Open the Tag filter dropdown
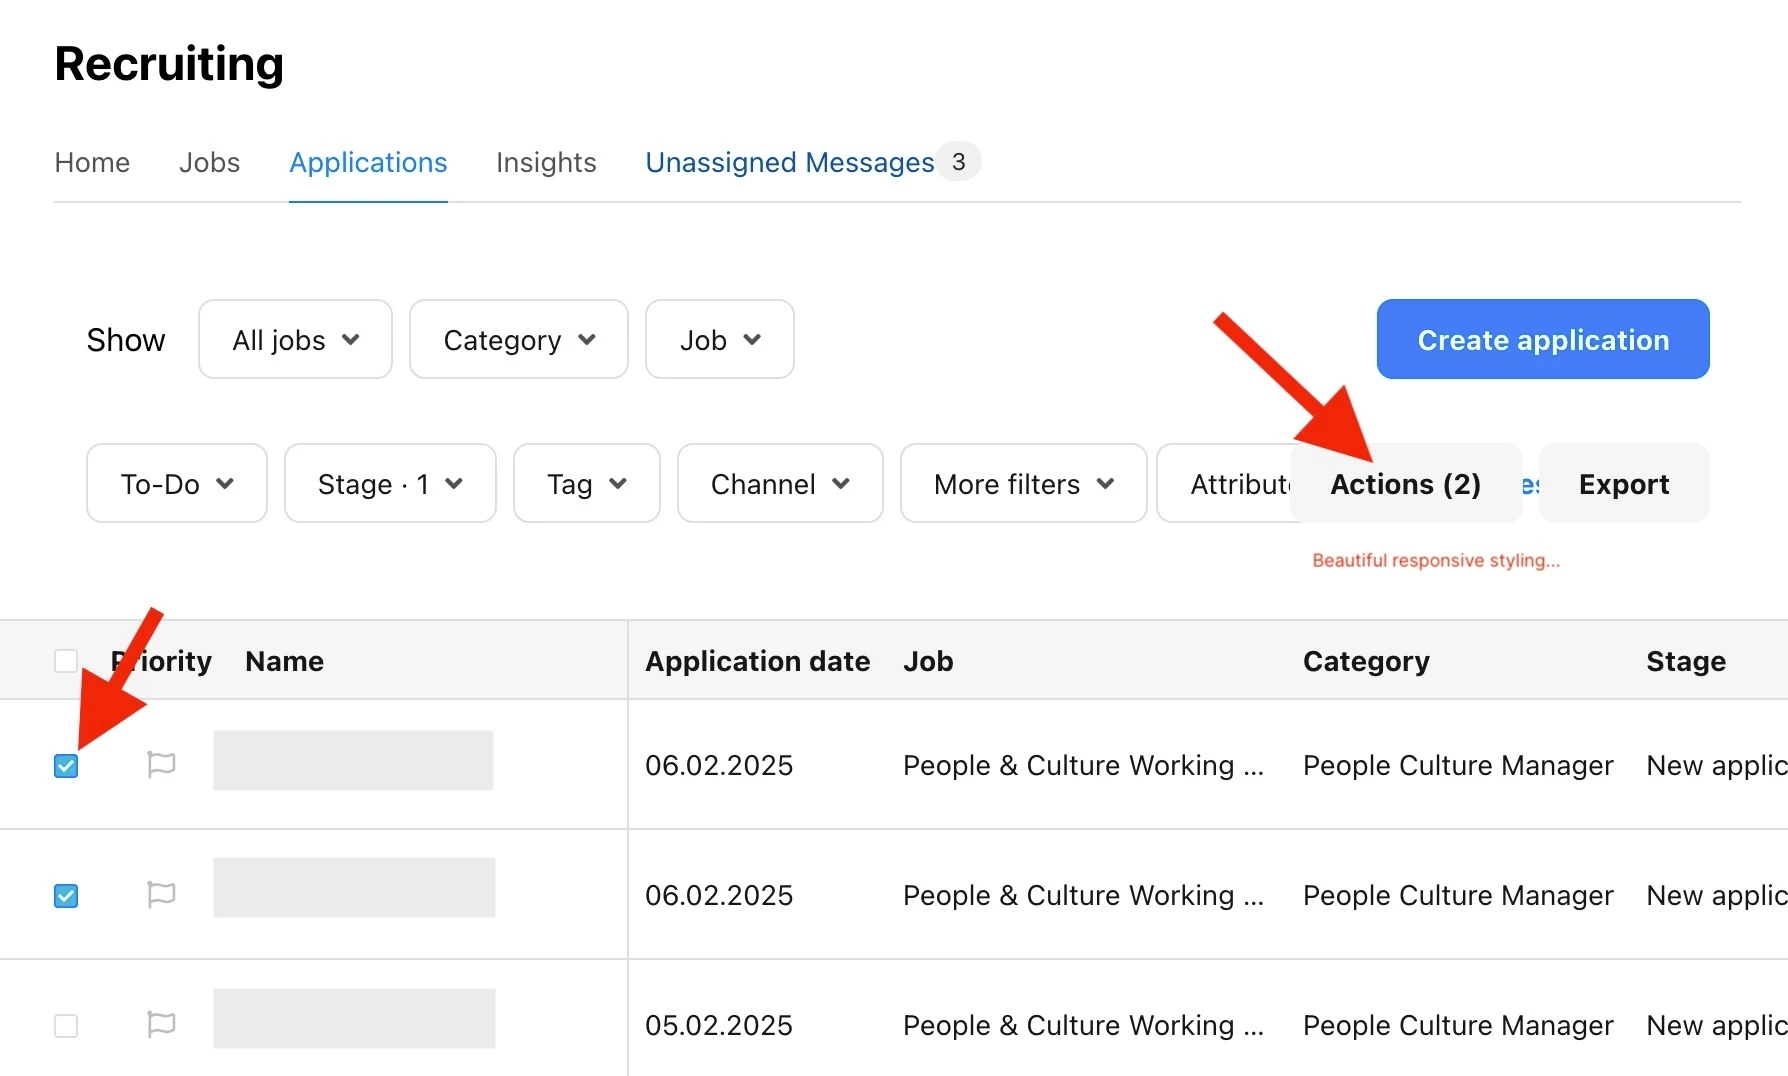This screenshot has height=1076, width=1788. (x=587, y=484)
